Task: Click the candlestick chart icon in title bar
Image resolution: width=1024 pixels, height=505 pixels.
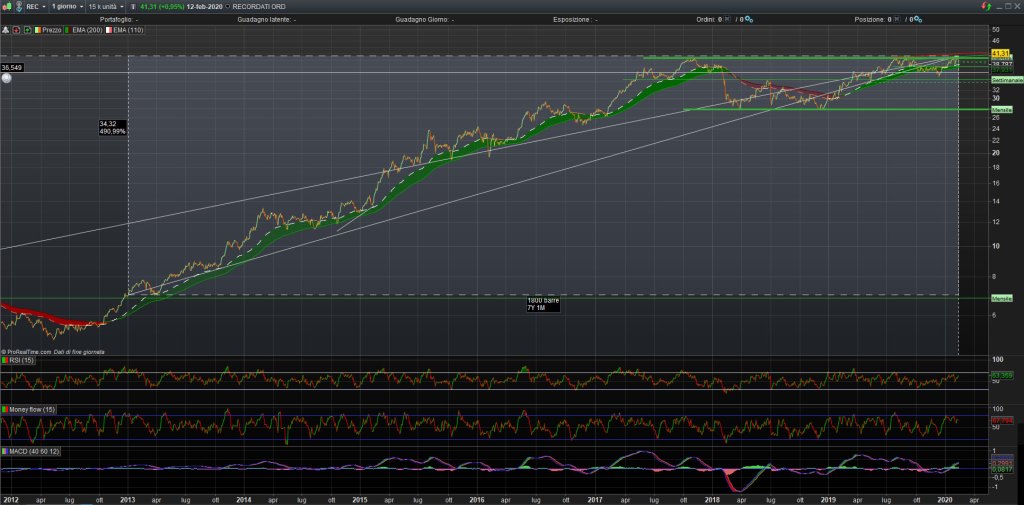Action: tap(7, 6)
